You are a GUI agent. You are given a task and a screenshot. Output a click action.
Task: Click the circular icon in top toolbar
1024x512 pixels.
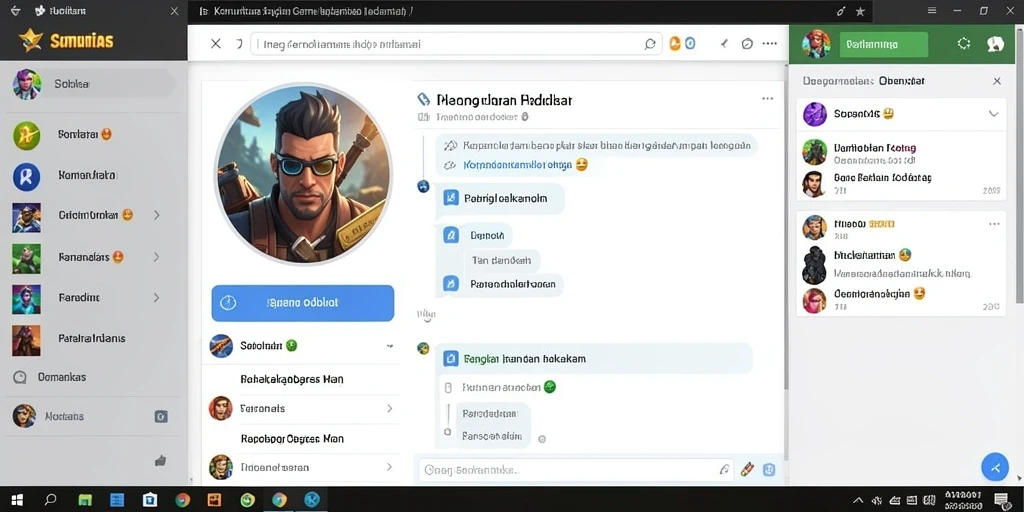pos(747,44)
